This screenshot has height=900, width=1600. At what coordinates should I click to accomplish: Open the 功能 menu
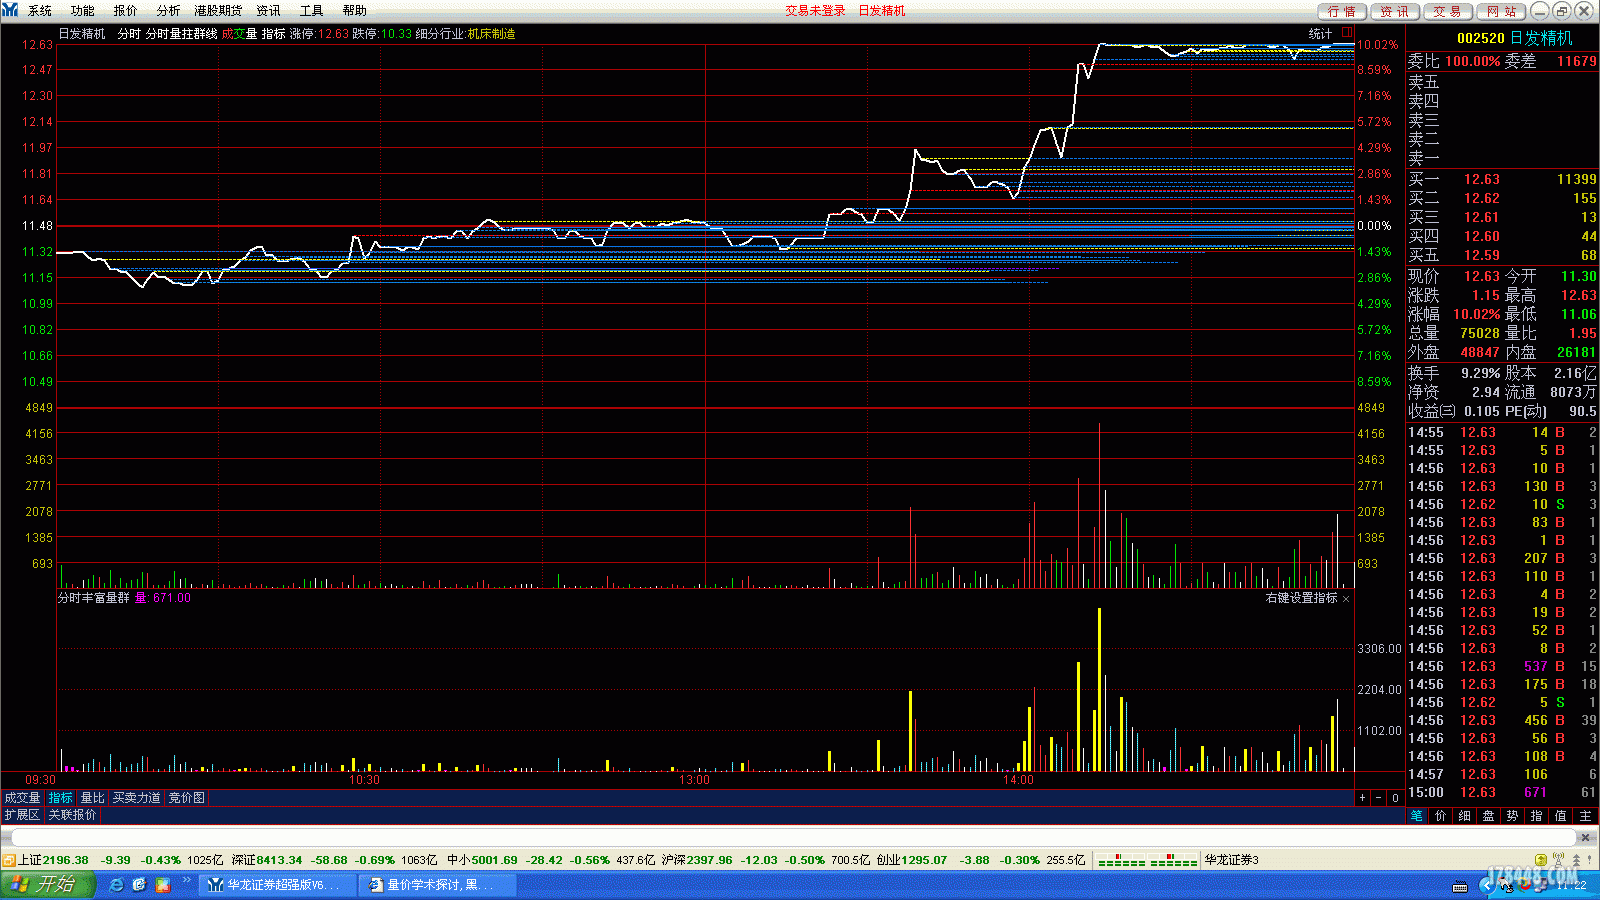(83, 11)
